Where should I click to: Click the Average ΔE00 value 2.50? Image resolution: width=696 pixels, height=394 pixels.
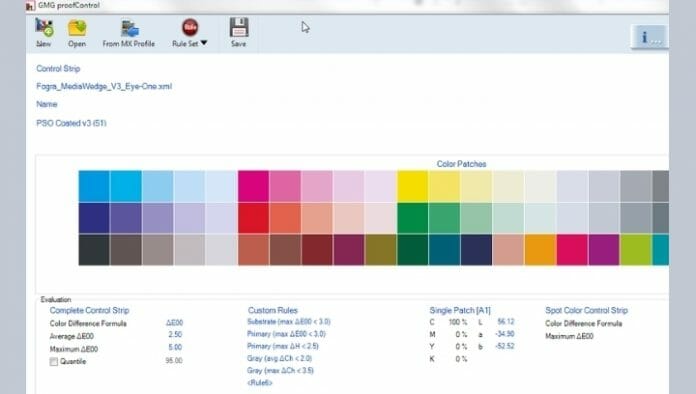pyautogui.click(x=175, y=335)
